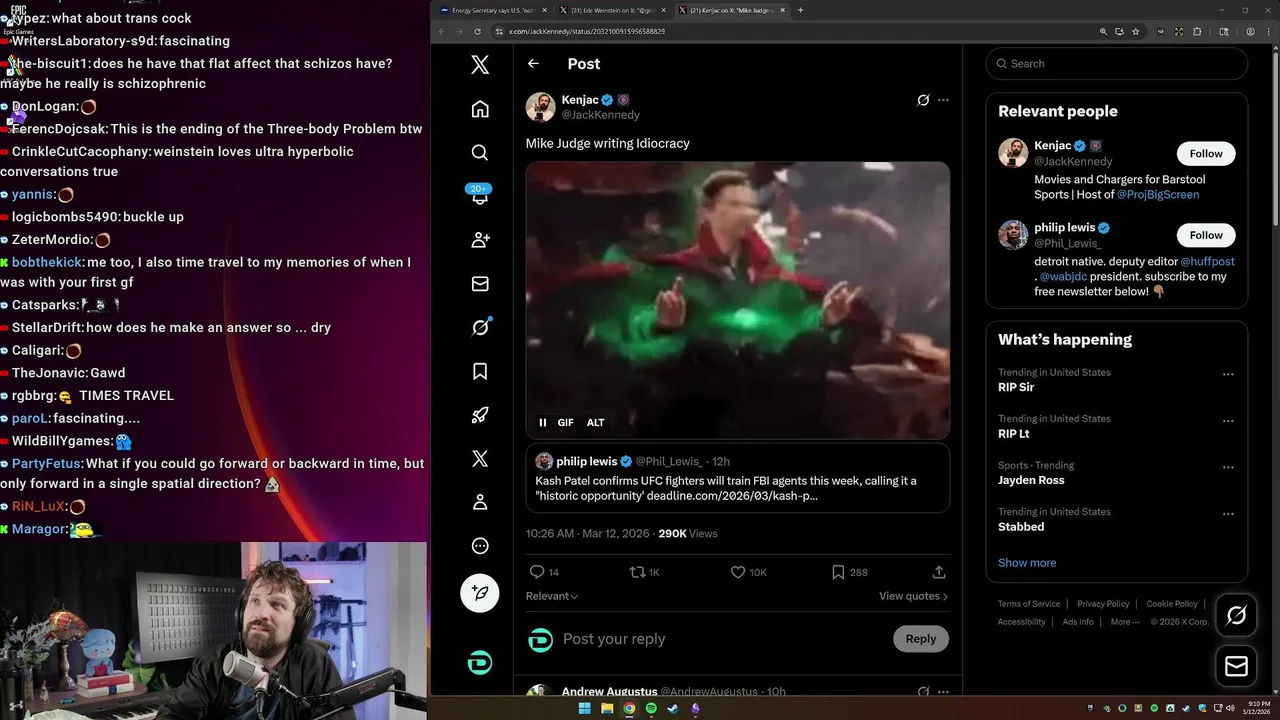This screenshot has height=720, width=1280.
Task: Switch to Energy Secretary browser tab
Action: point(494,10)
